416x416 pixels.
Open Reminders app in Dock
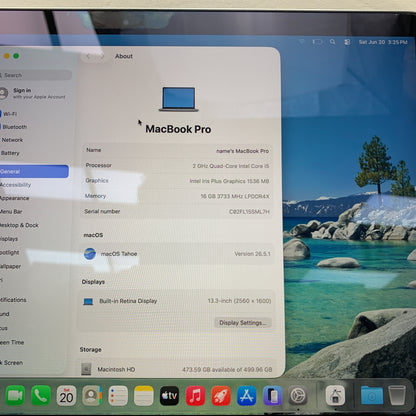click(x=118, y=395)
